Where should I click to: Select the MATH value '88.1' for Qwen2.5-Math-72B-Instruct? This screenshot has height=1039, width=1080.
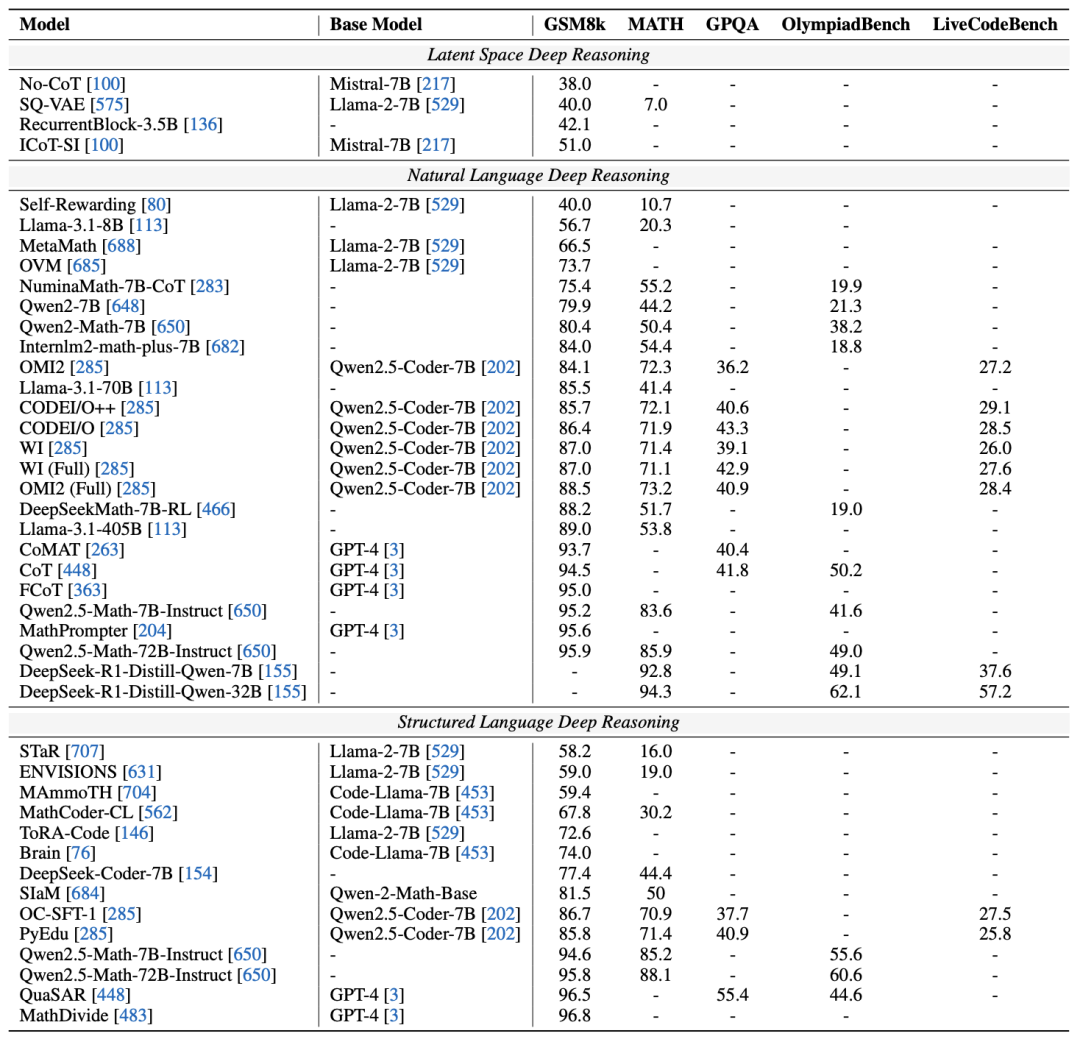pyautogui.click(x=656, y=975)
